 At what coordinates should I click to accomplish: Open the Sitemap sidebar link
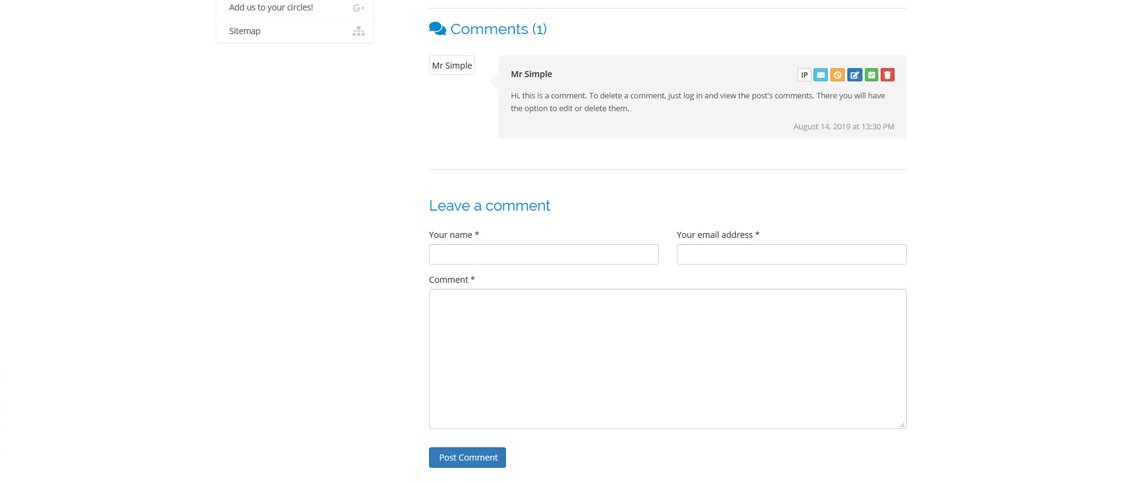click(245, 32)
